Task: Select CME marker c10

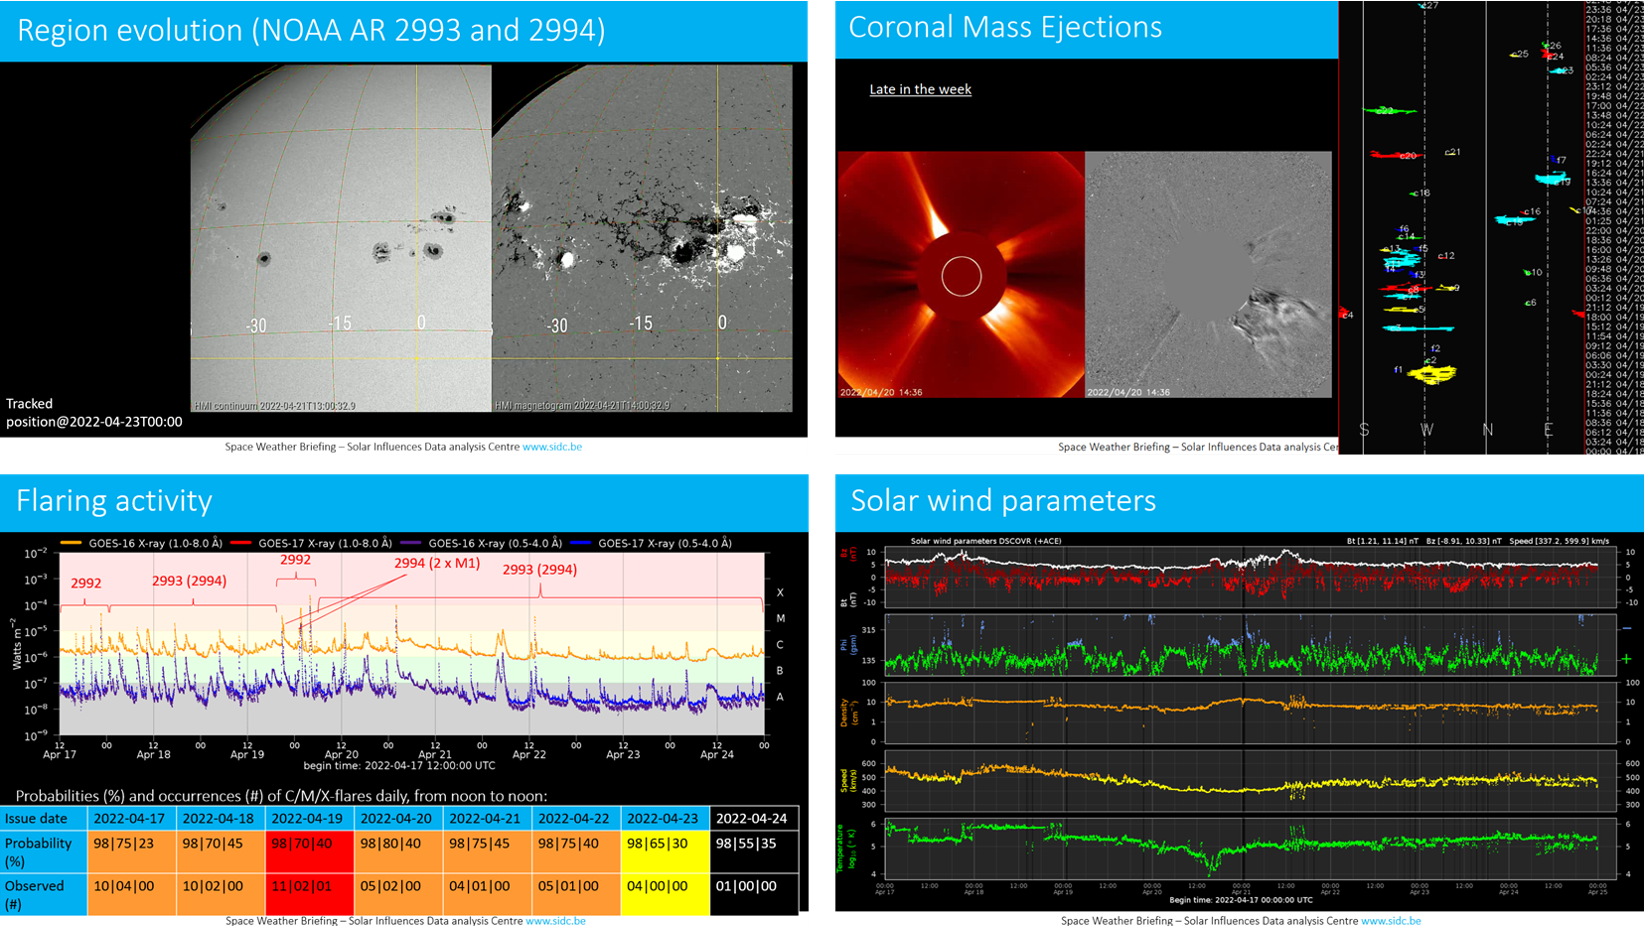Action: point(1533,272)
